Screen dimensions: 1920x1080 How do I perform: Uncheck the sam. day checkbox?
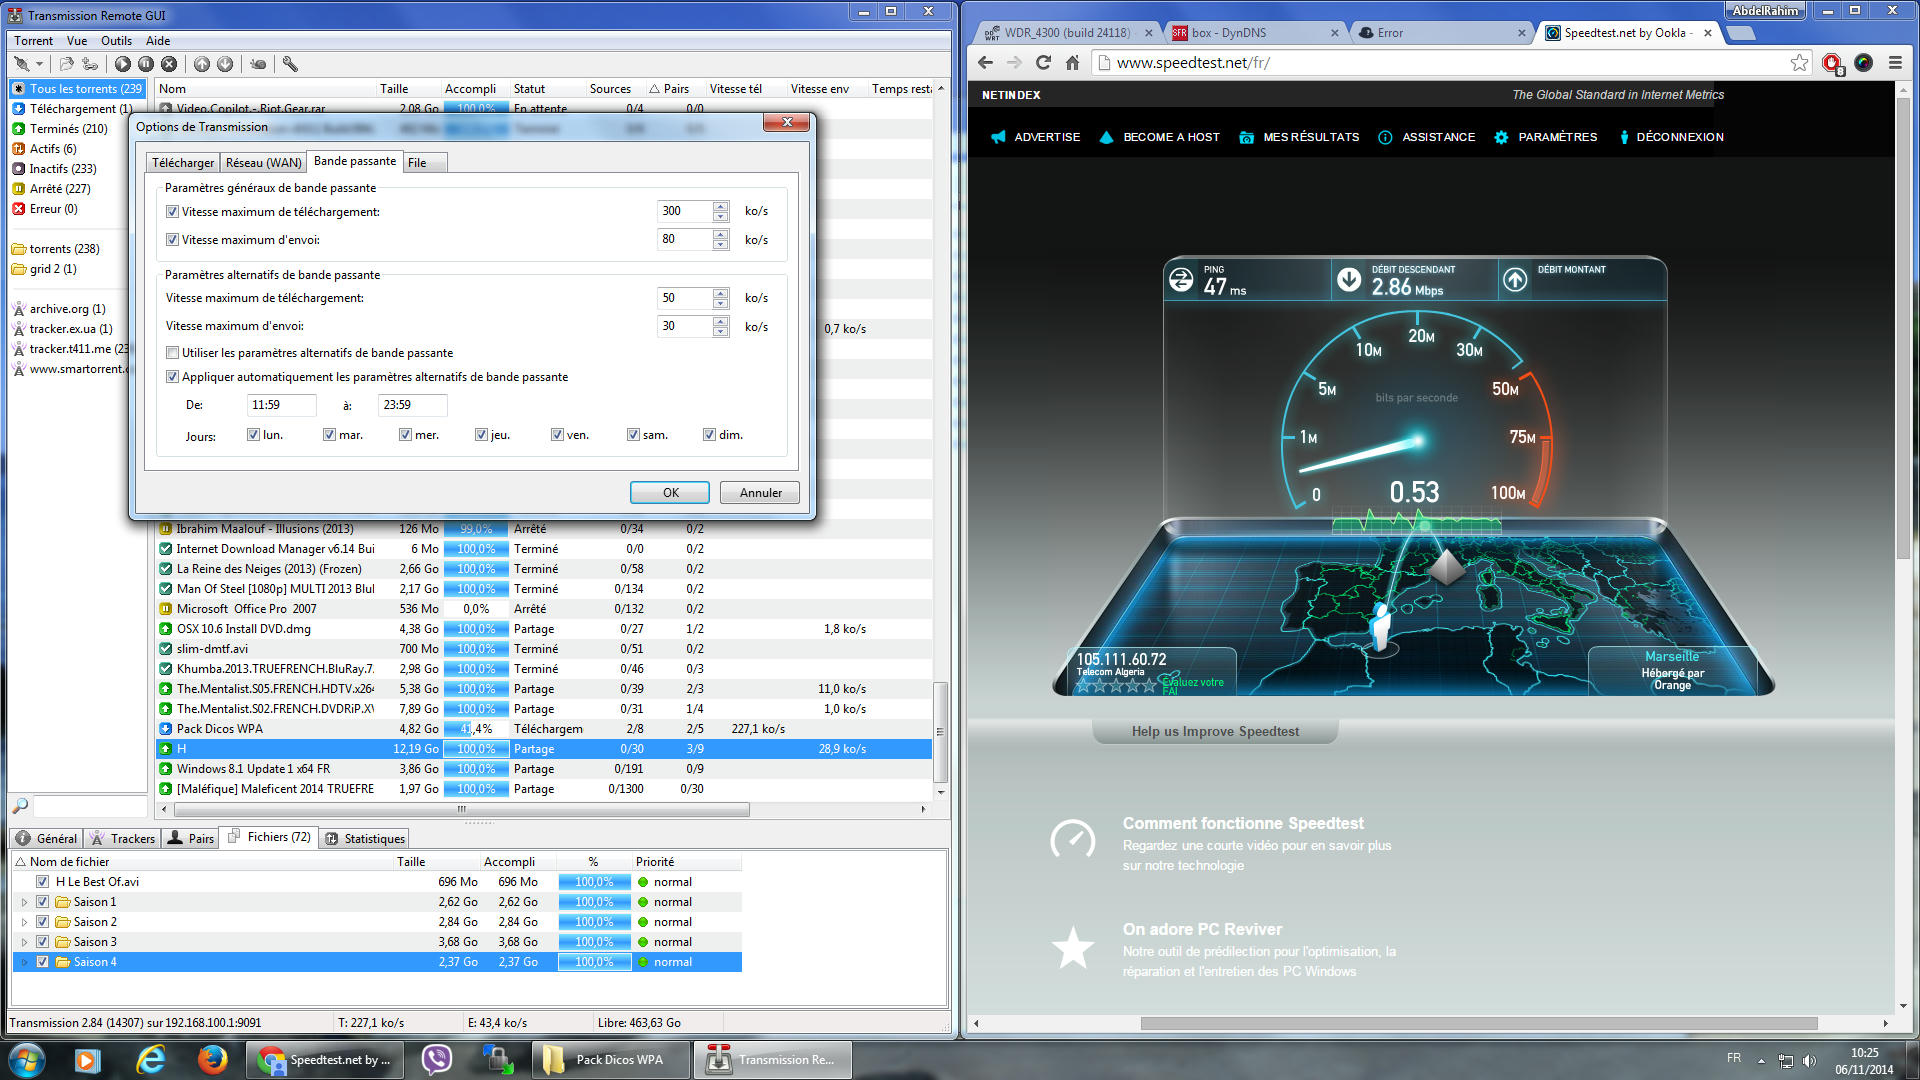click(633, 435)
